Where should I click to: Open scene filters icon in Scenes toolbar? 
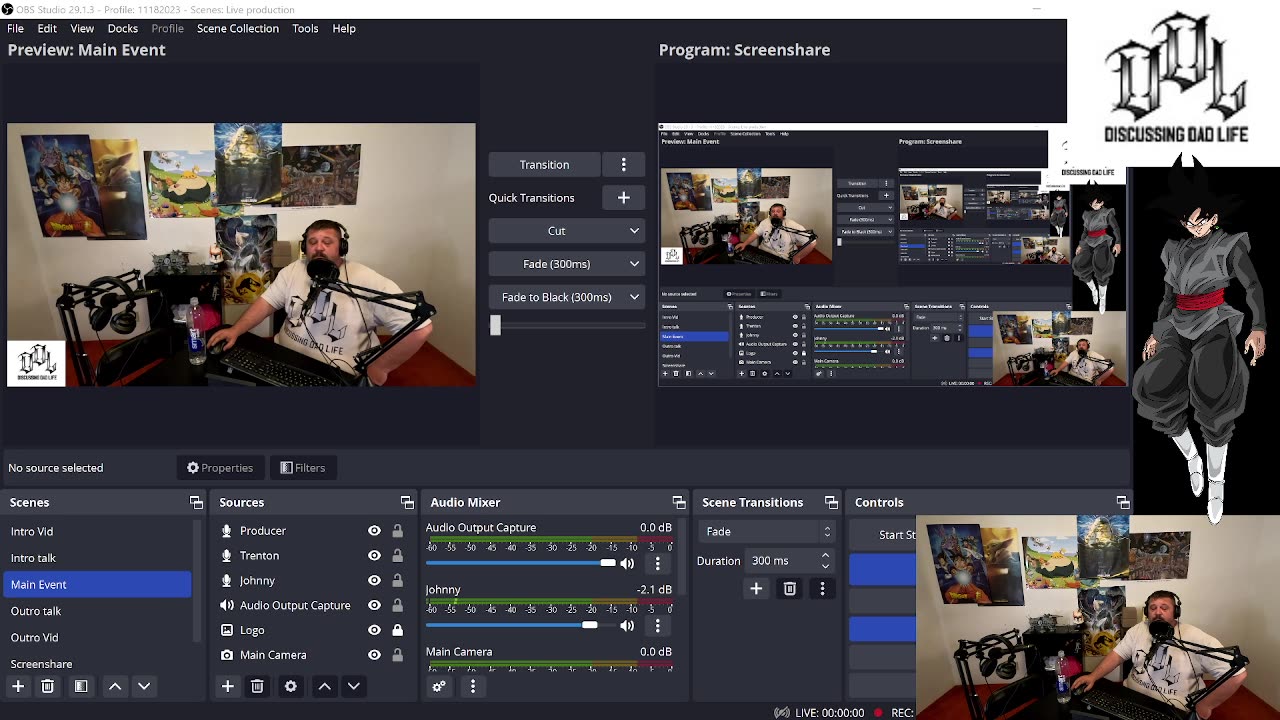coord(81,686)
